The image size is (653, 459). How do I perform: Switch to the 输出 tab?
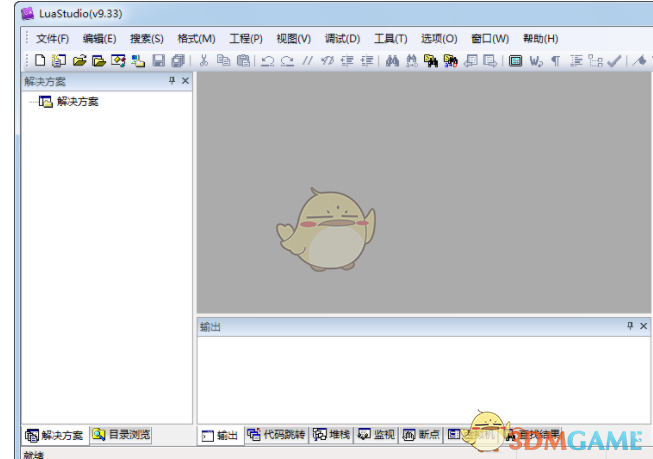(220, 436)
